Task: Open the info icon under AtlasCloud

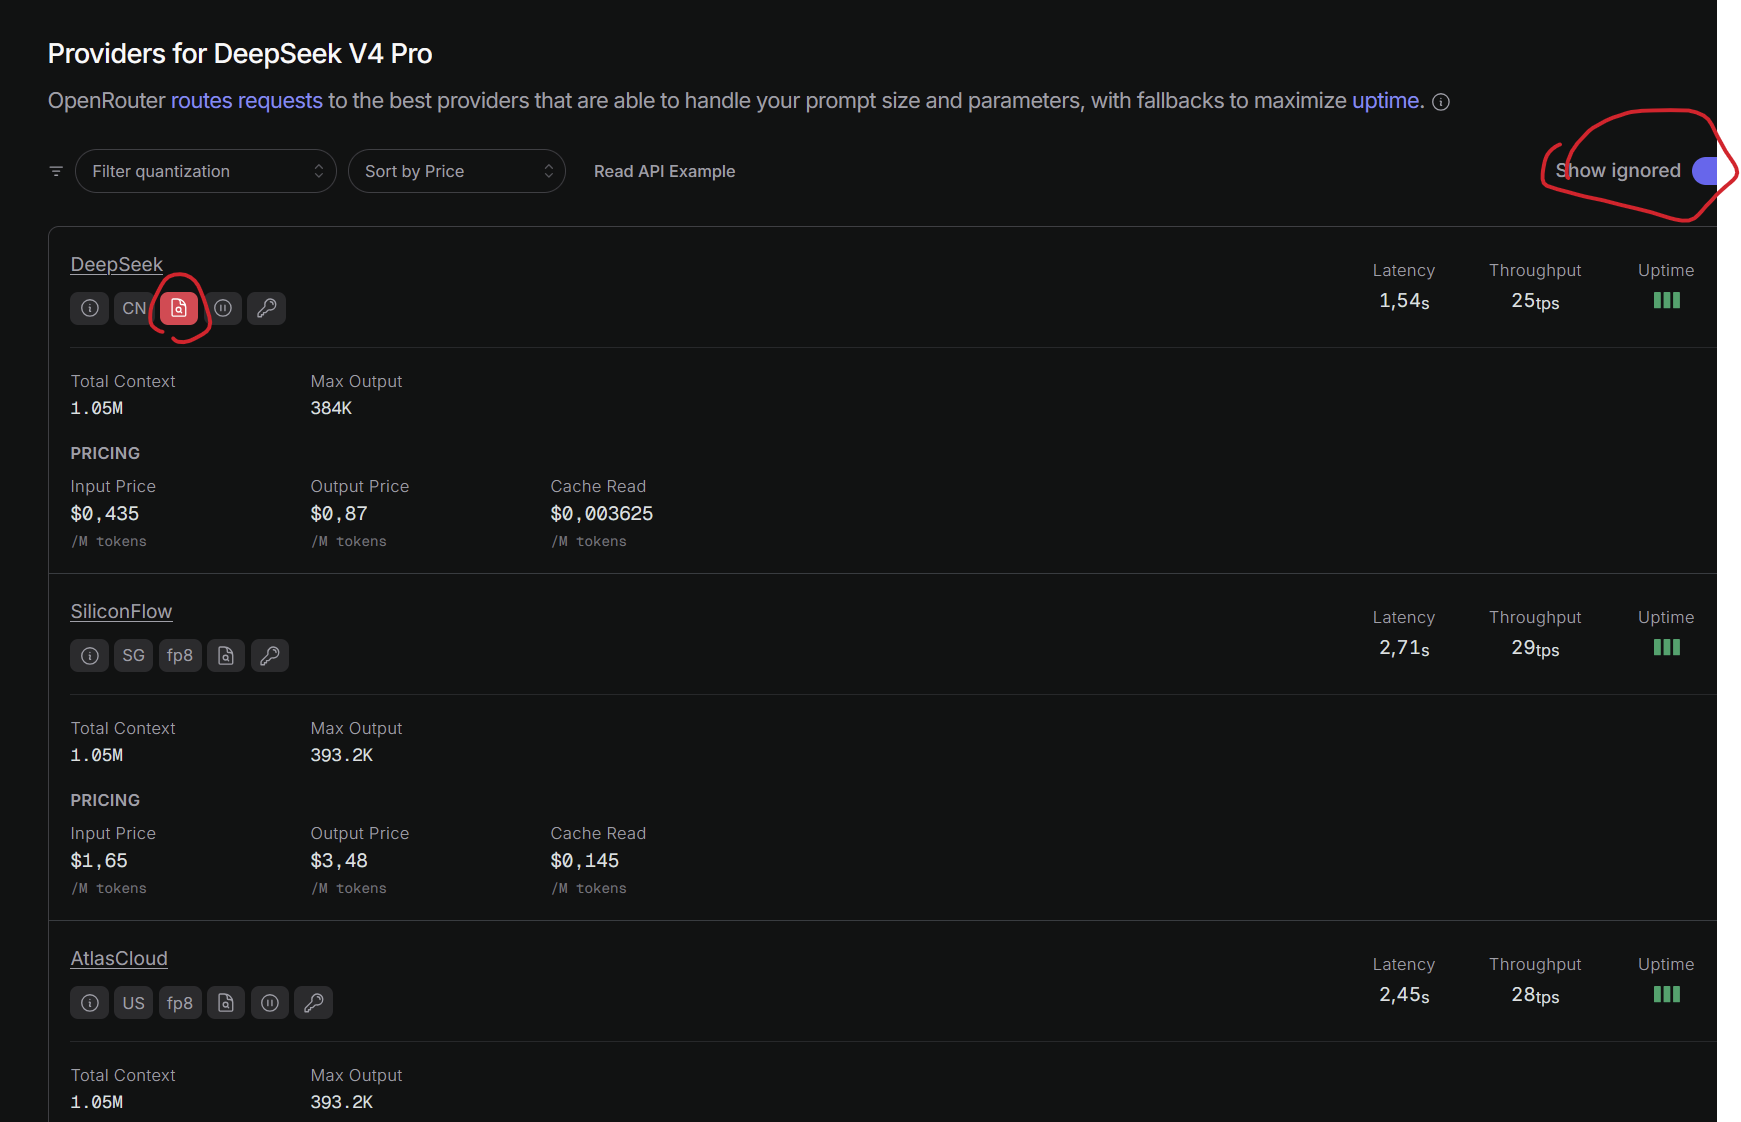Action: [90, 1002]
